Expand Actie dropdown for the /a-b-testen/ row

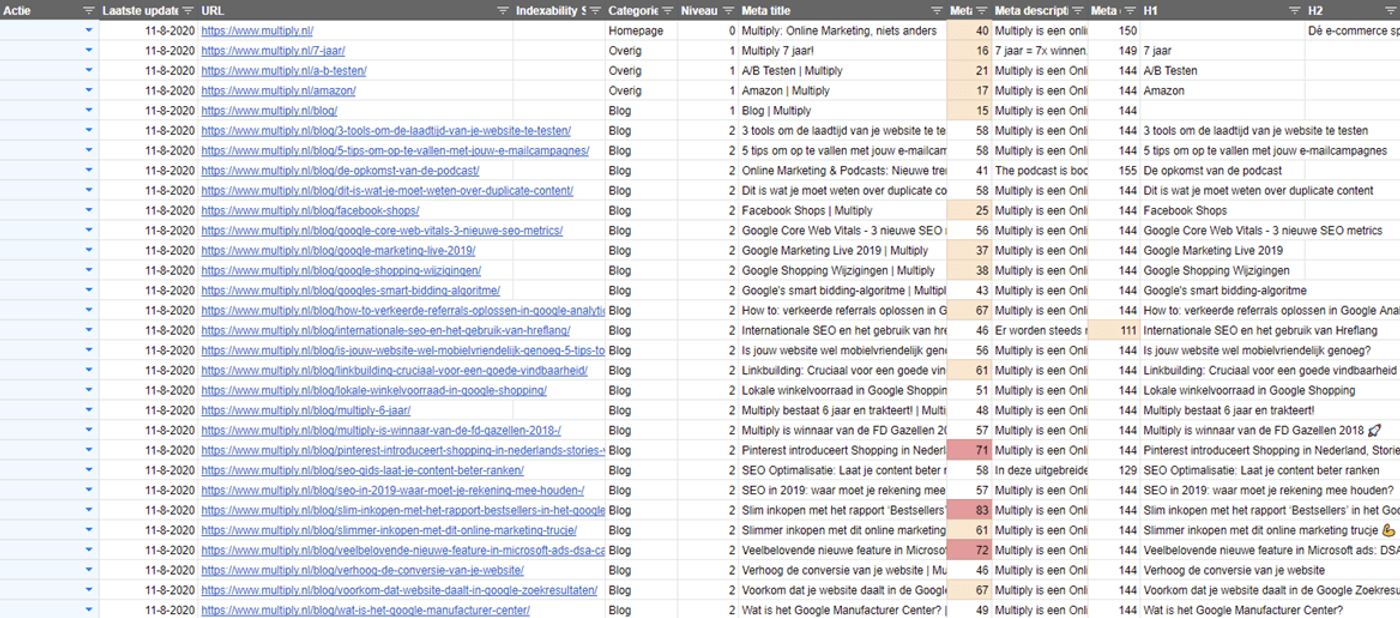[x=88, y=71]
